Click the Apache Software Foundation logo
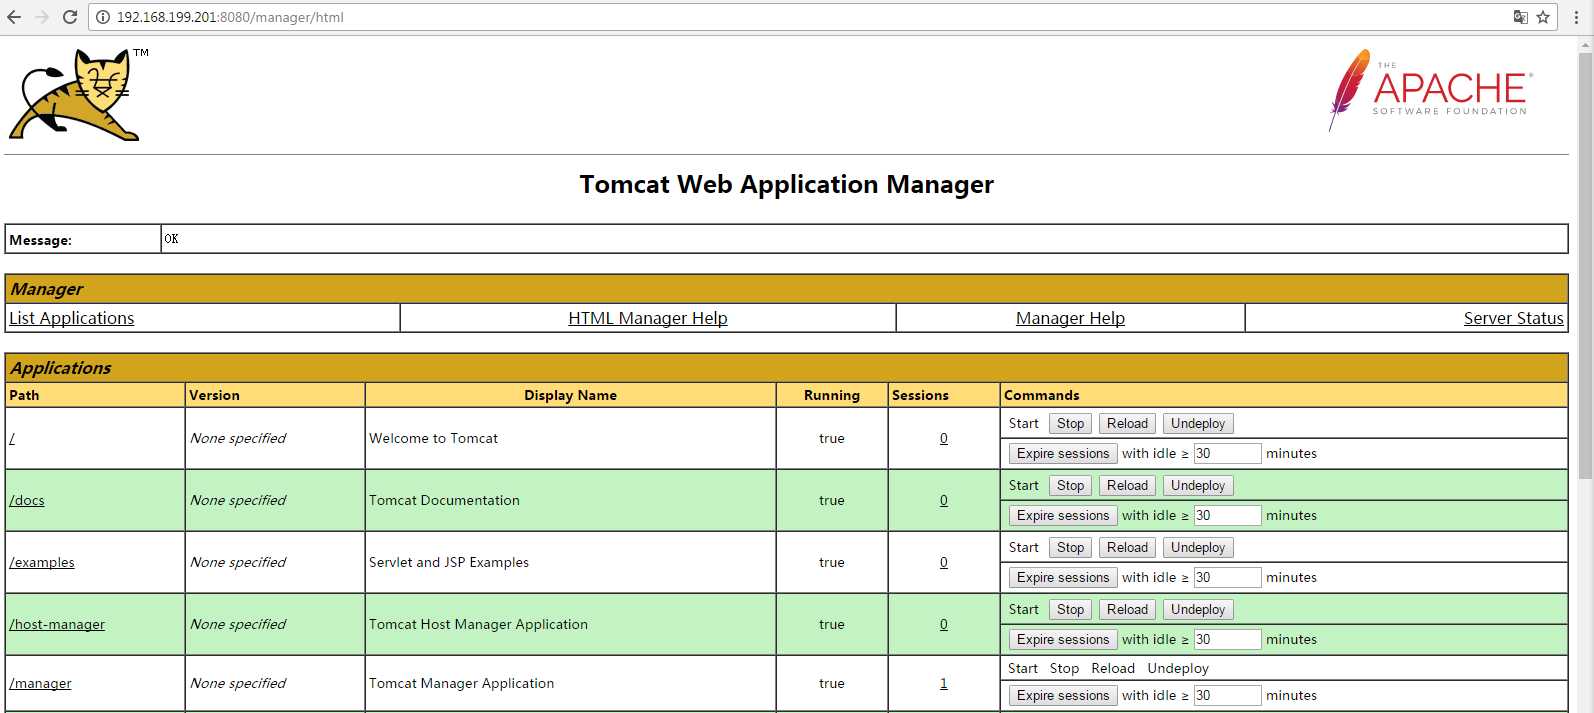The height and width of the screenshot is (713, 1594). click(1430, 90)
